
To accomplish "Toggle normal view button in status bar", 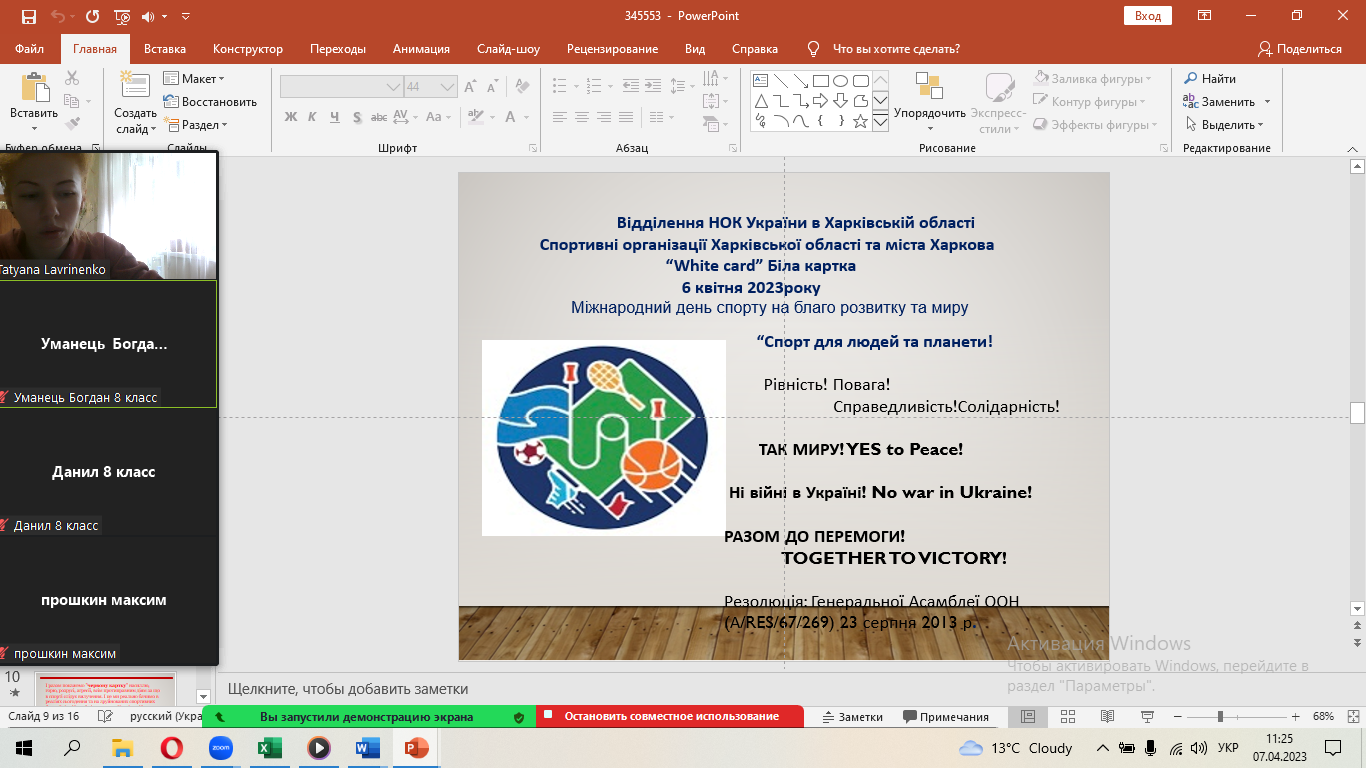I will pos(1027,717).
